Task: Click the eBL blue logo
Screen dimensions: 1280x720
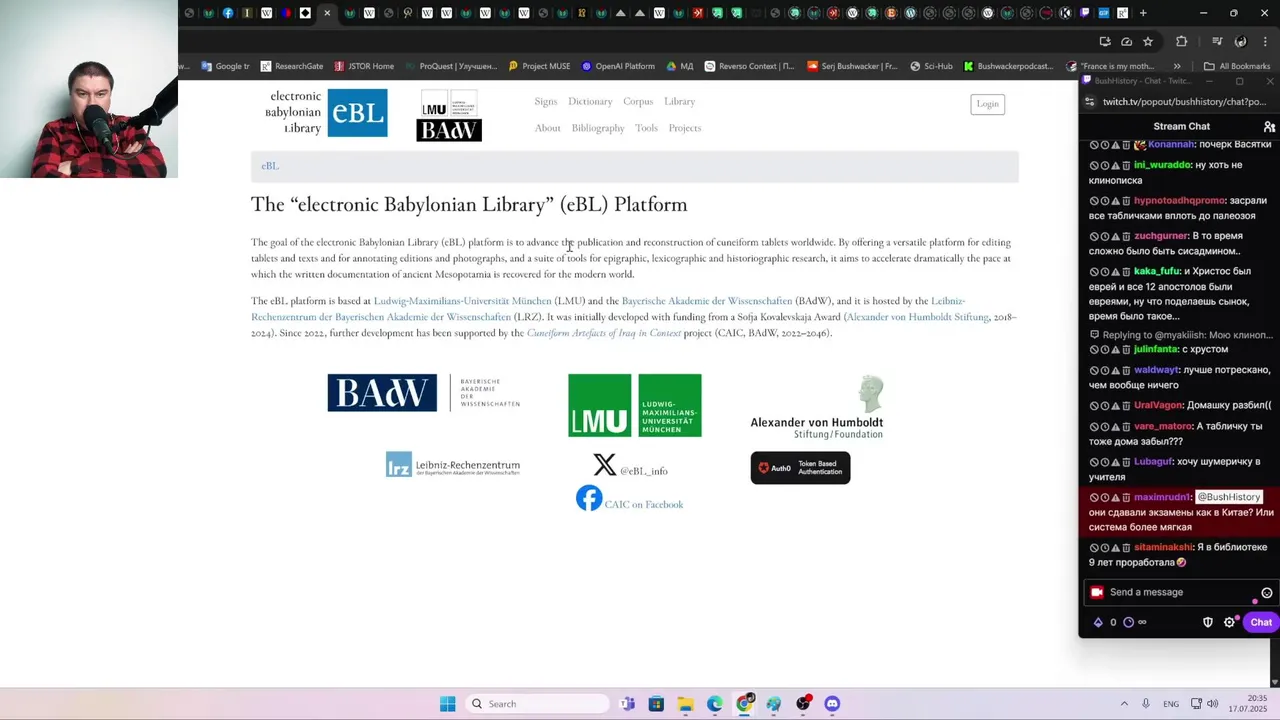Action: pyautogui.click(x=358, y=113)
